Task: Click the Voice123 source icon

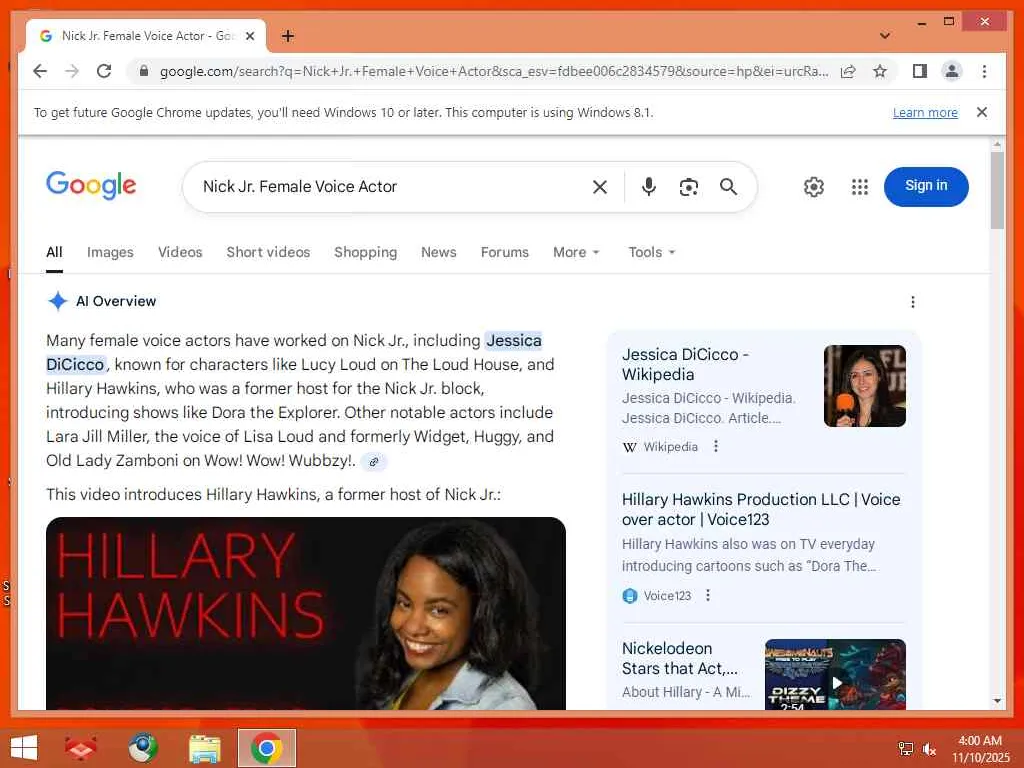Action: (x=630, y=596)
